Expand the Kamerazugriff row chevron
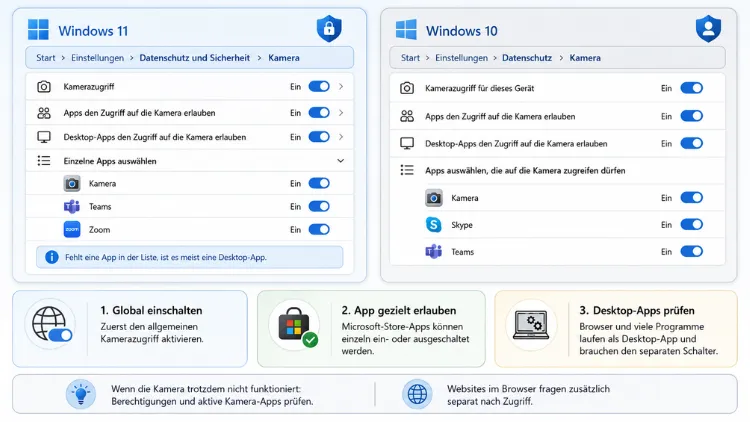Viewport: 750px width, 422px height. pyautogui.click(x=341, y=87)
